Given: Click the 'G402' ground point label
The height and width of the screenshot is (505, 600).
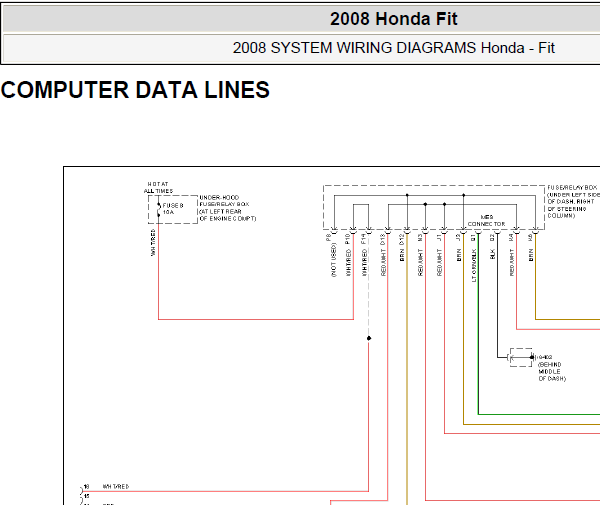Looking at the screenshot, I should coord(545,357).
